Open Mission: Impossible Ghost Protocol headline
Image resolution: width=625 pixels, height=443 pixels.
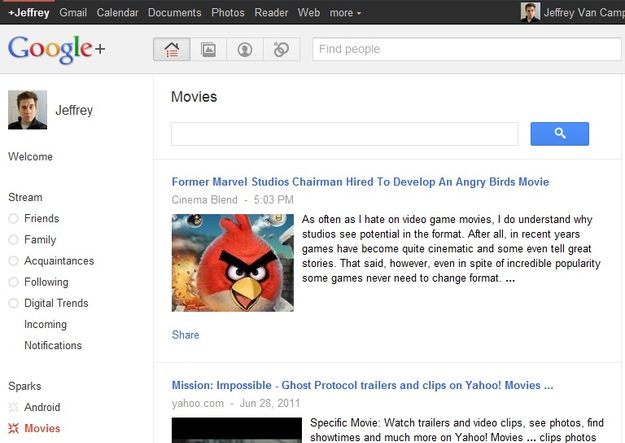(362, 385)
